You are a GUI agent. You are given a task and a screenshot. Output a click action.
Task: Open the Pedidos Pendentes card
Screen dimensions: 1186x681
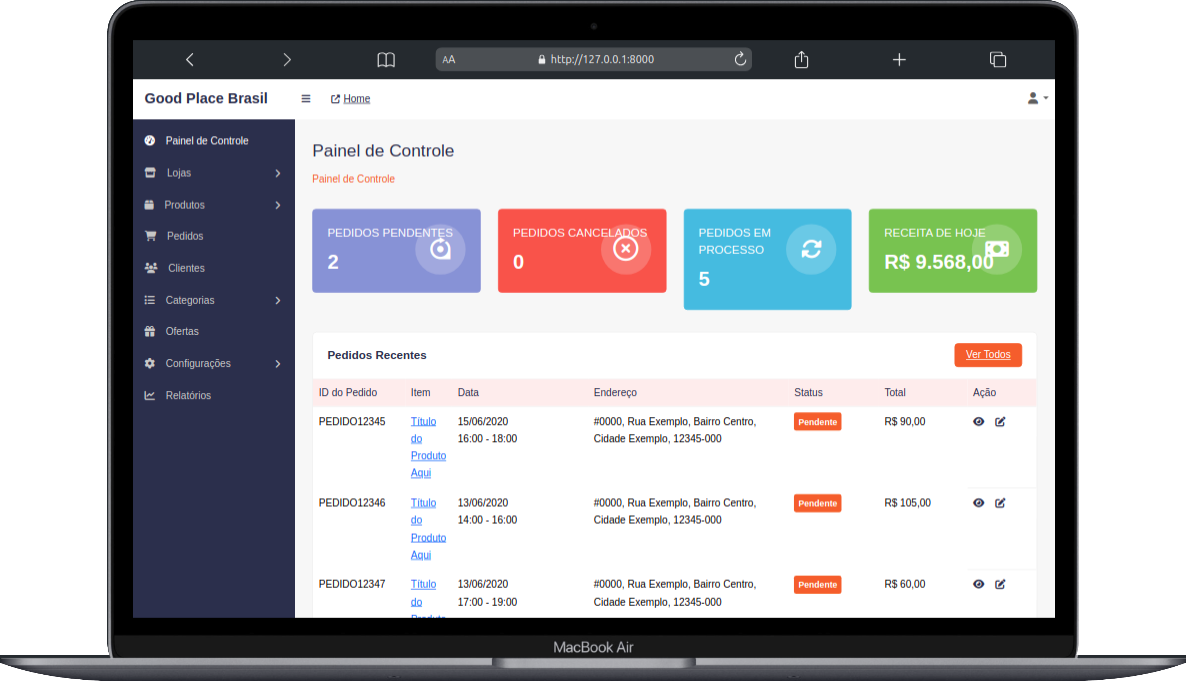pos(396,250)
